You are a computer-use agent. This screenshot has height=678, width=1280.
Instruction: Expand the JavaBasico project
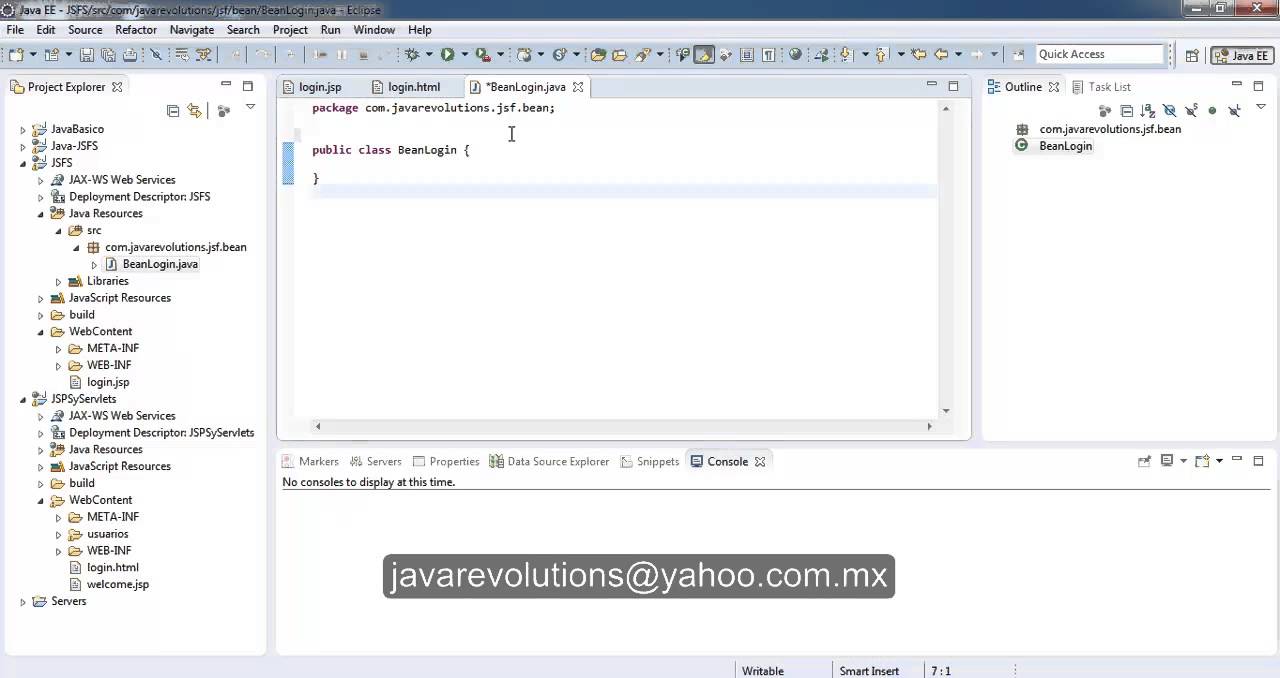coord(23,129)
